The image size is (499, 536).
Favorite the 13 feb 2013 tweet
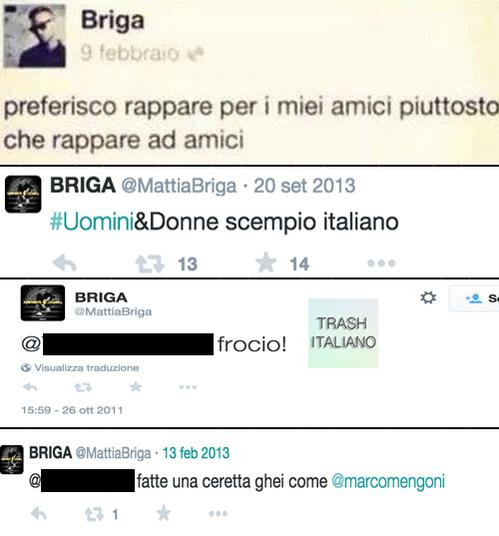pyautogui.click(x=164, y=513)
